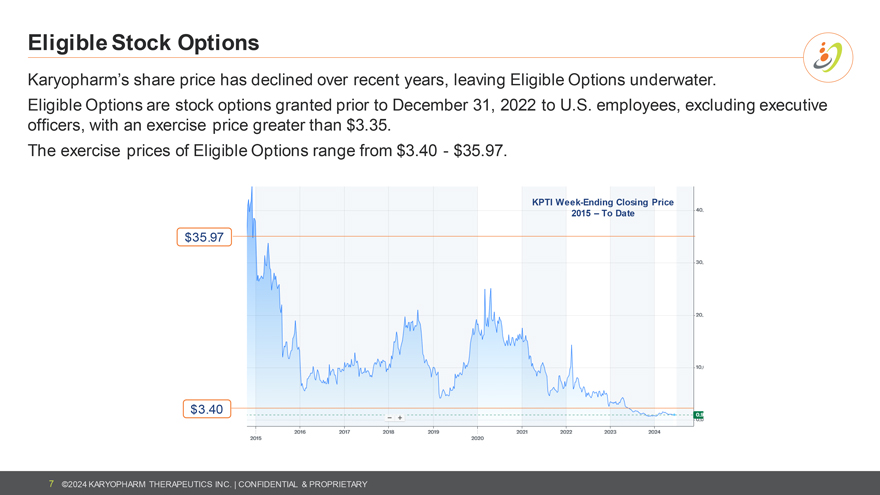Click the 2018 label on the time axis
The width and height of the screenshot is (880, 495).
click(x=388, y=431)
